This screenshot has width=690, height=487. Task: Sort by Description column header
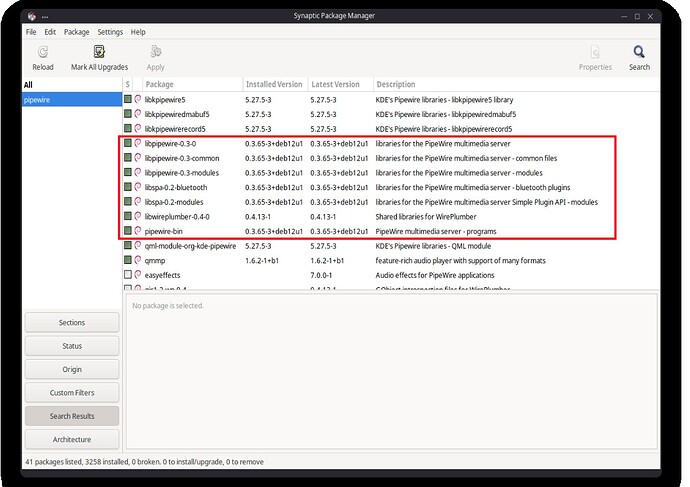516,84
